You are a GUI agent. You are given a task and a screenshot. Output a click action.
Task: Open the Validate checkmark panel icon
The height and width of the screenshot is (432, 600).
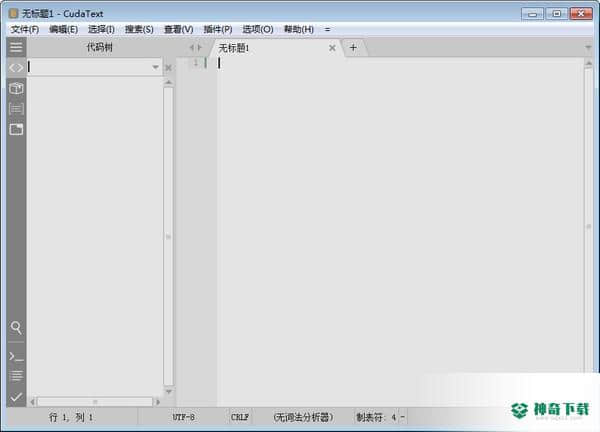(16, 397)
